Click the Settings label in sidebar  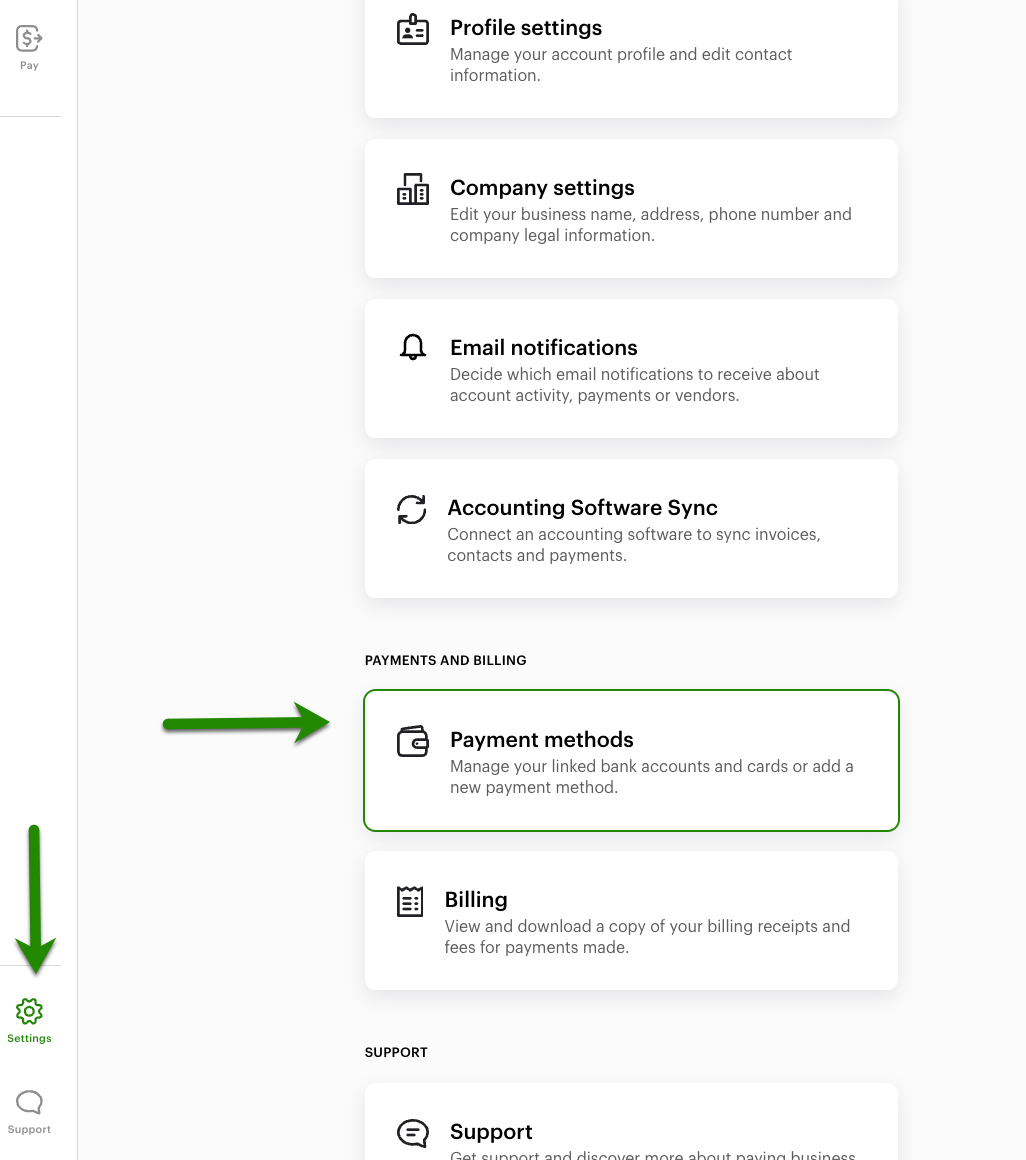click(x=29, y=1039)
